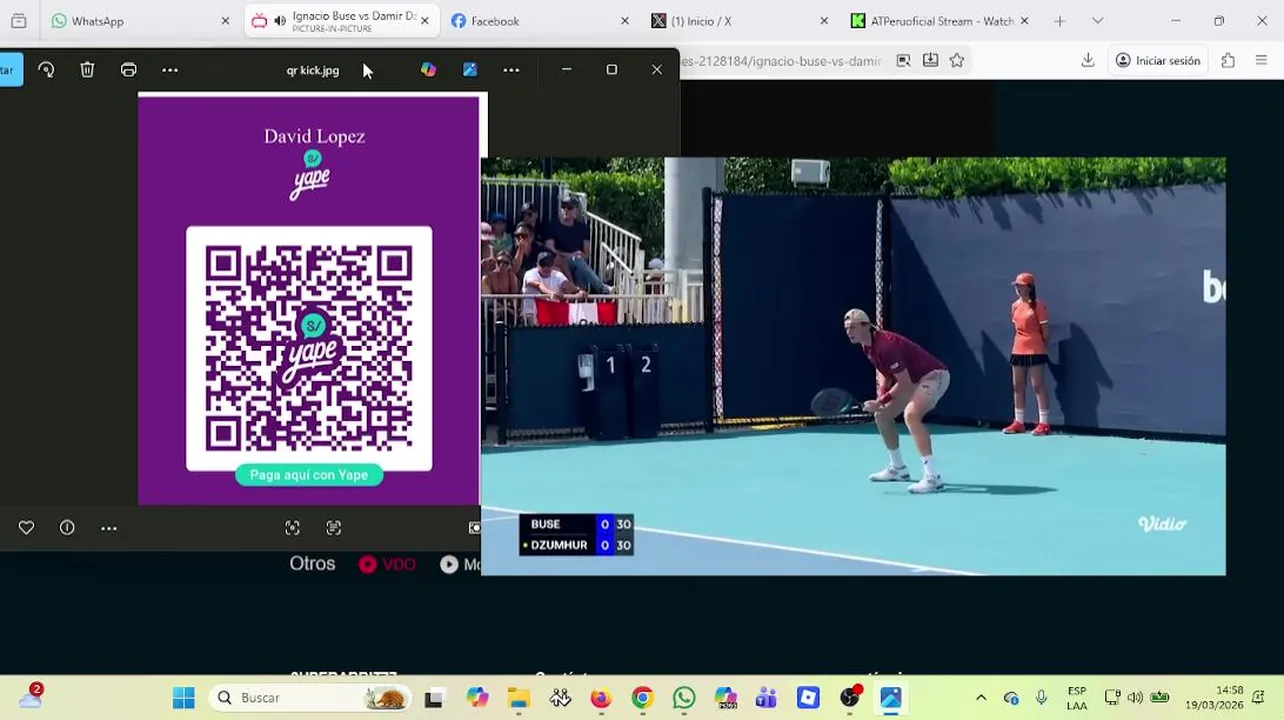Mark the photo as favorite with heart
This screenshot has height=720, width=1284.
(x=26, y=528)
